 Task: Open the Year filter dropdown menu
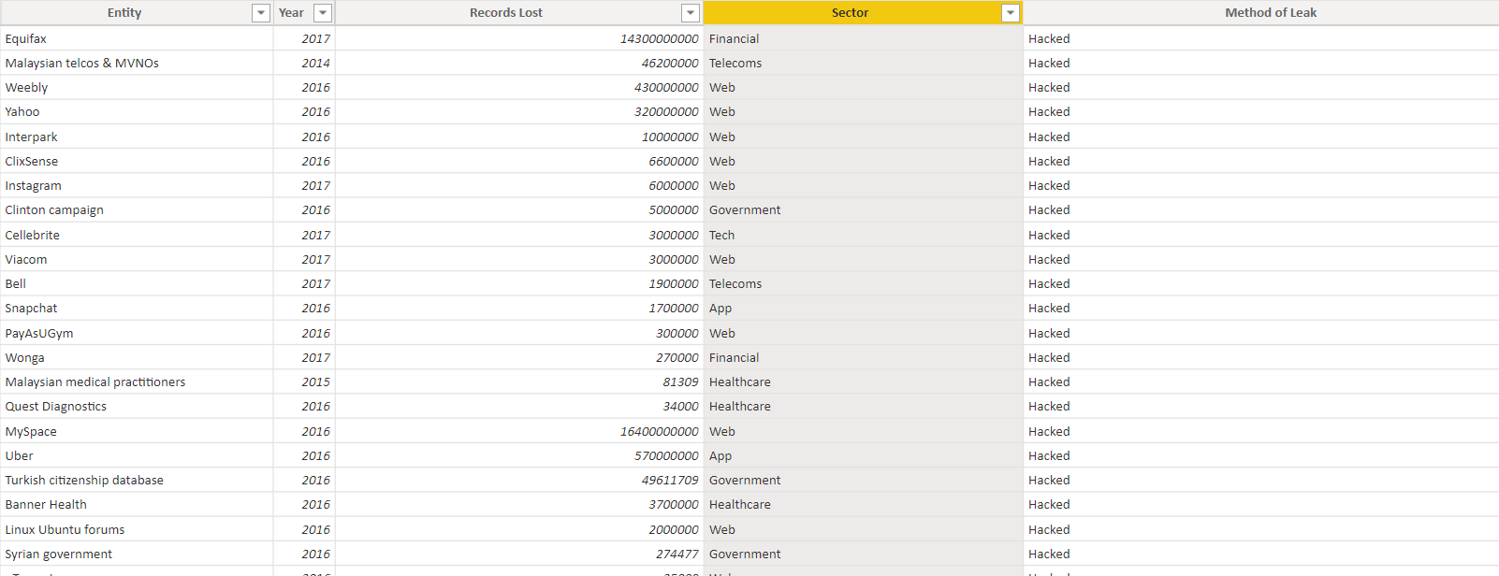[x=323, y=12]
